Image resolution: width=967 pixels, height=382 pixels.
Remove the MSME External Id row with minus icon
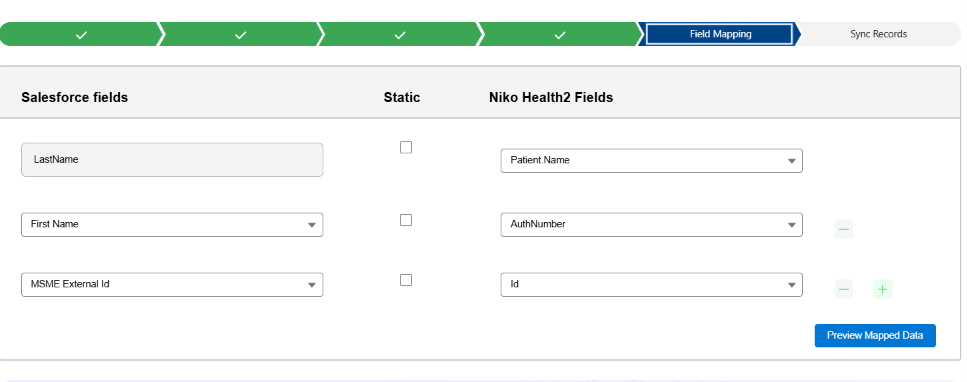tap(844, 289)
